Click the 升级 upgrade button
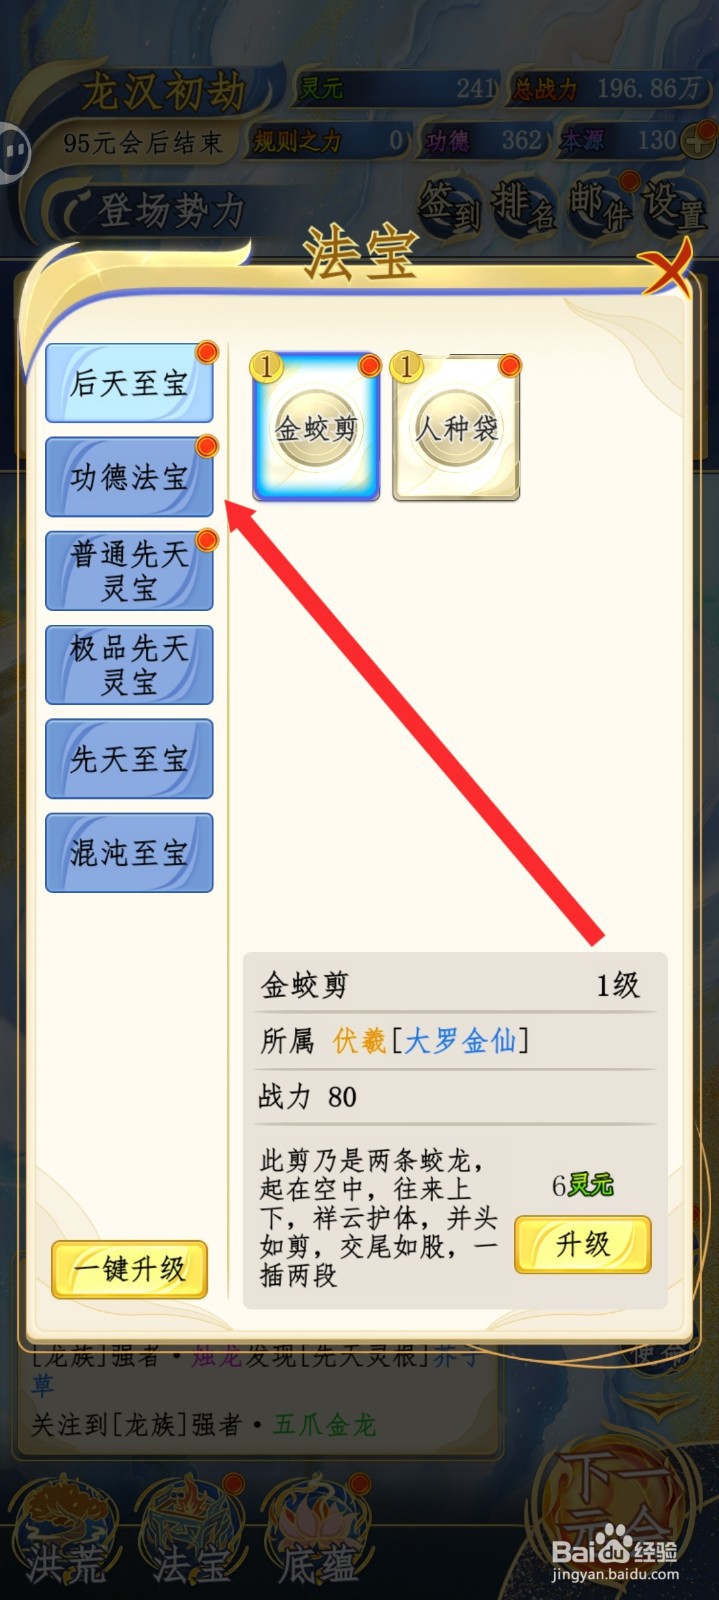The width and height of the screenshot is (719, 1600). 583,1244
